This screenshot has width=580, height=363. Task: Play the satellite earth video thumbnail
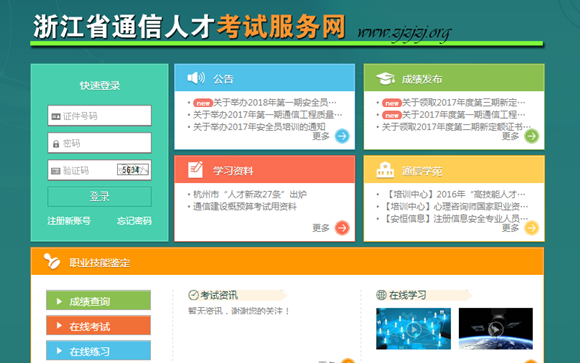tap(496, 329)
